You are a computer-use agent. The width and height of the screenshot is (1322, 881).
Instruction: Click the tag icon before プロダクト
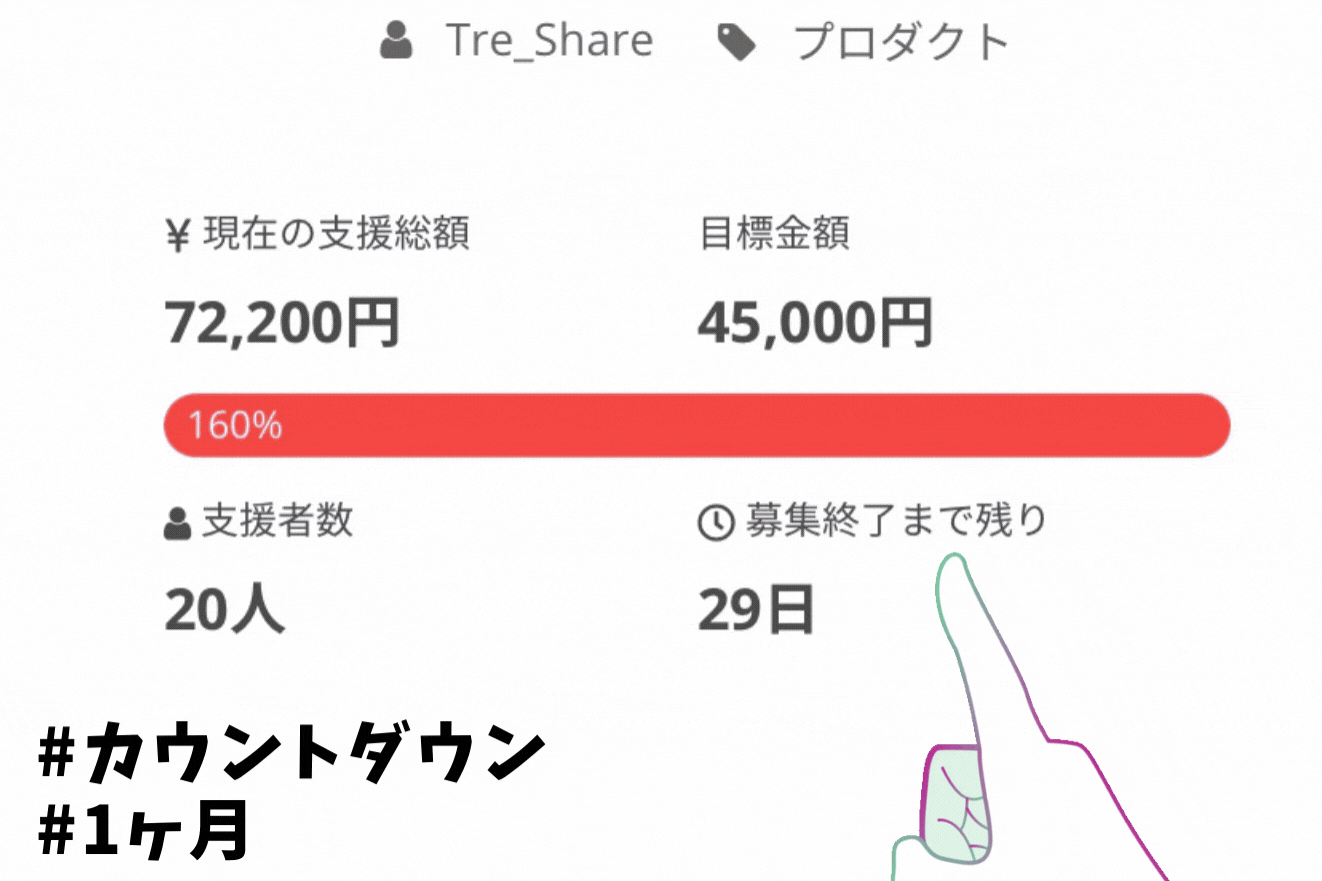(738, 43)
